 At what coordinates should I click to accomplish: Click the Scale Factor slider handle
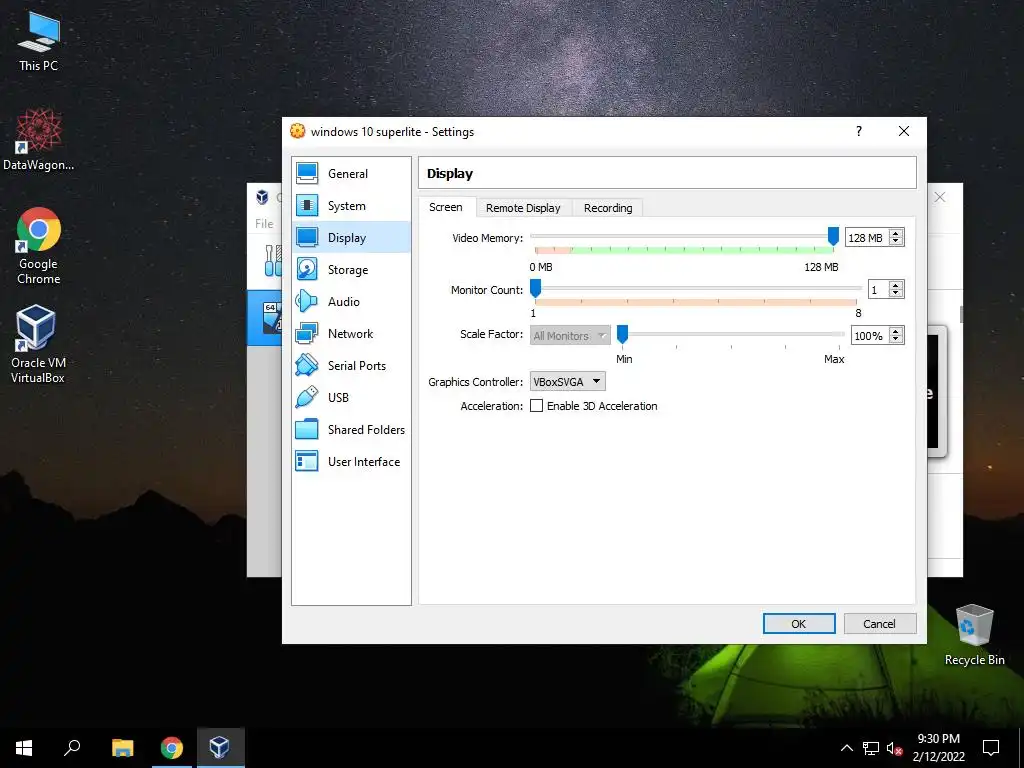coord(622,334)
